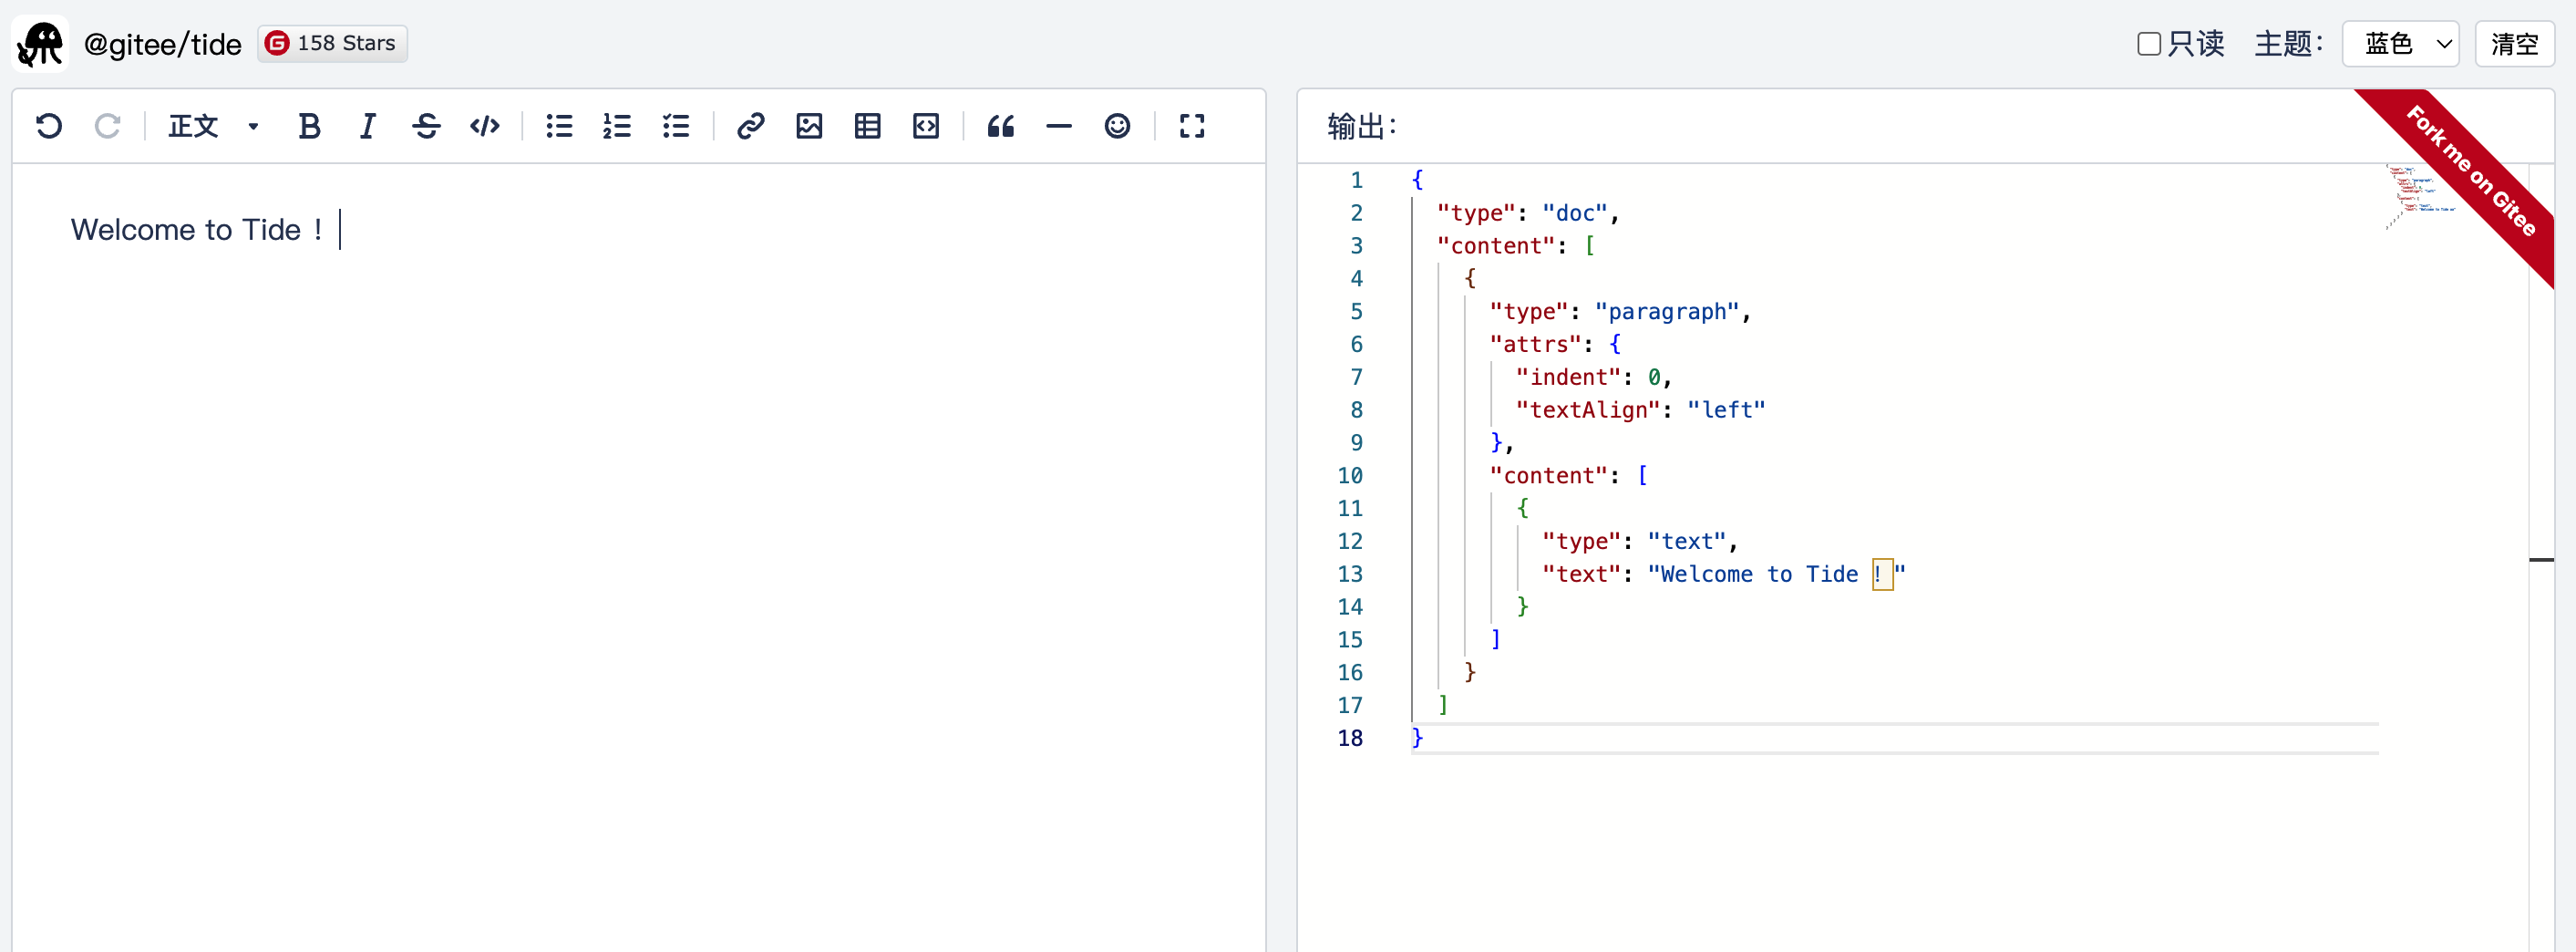Viewport: 2576px width, 952px height.
Task: Click the "paragraph" value on line 5
Action: tap(1667, 312)
